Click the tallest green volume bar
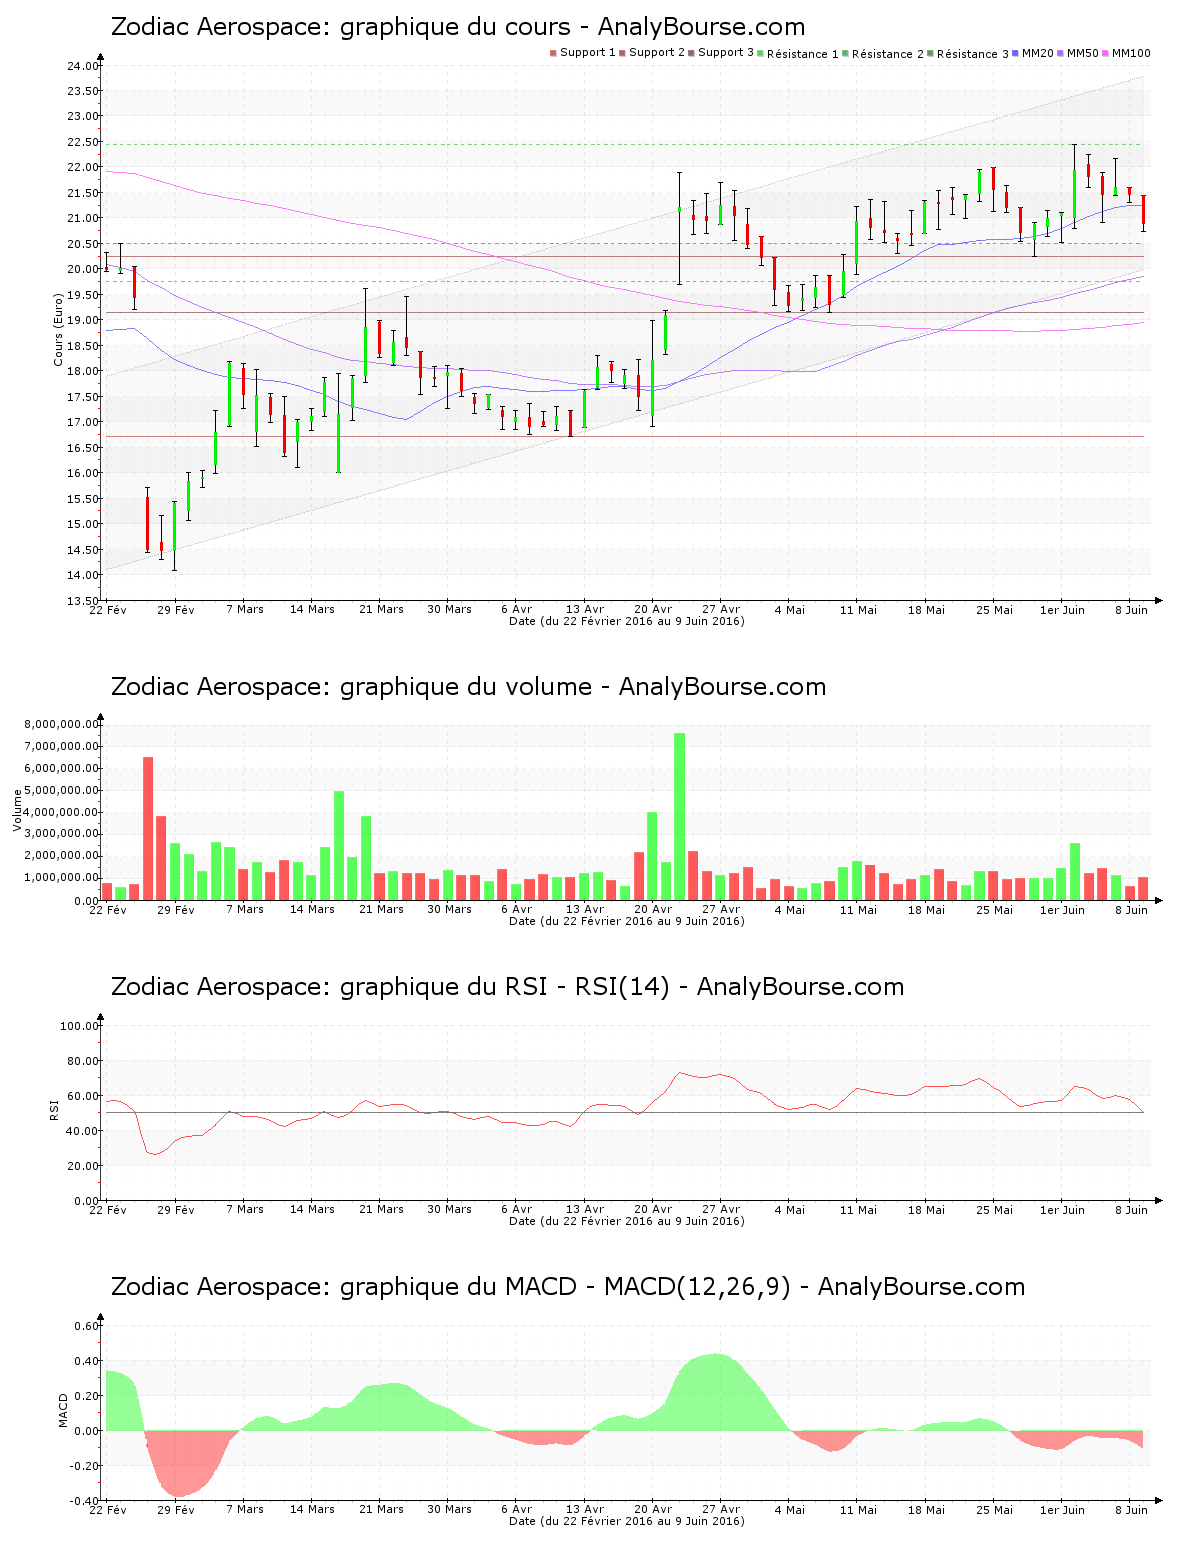This screenshot has width=1200, height=1550. (680, 816)
